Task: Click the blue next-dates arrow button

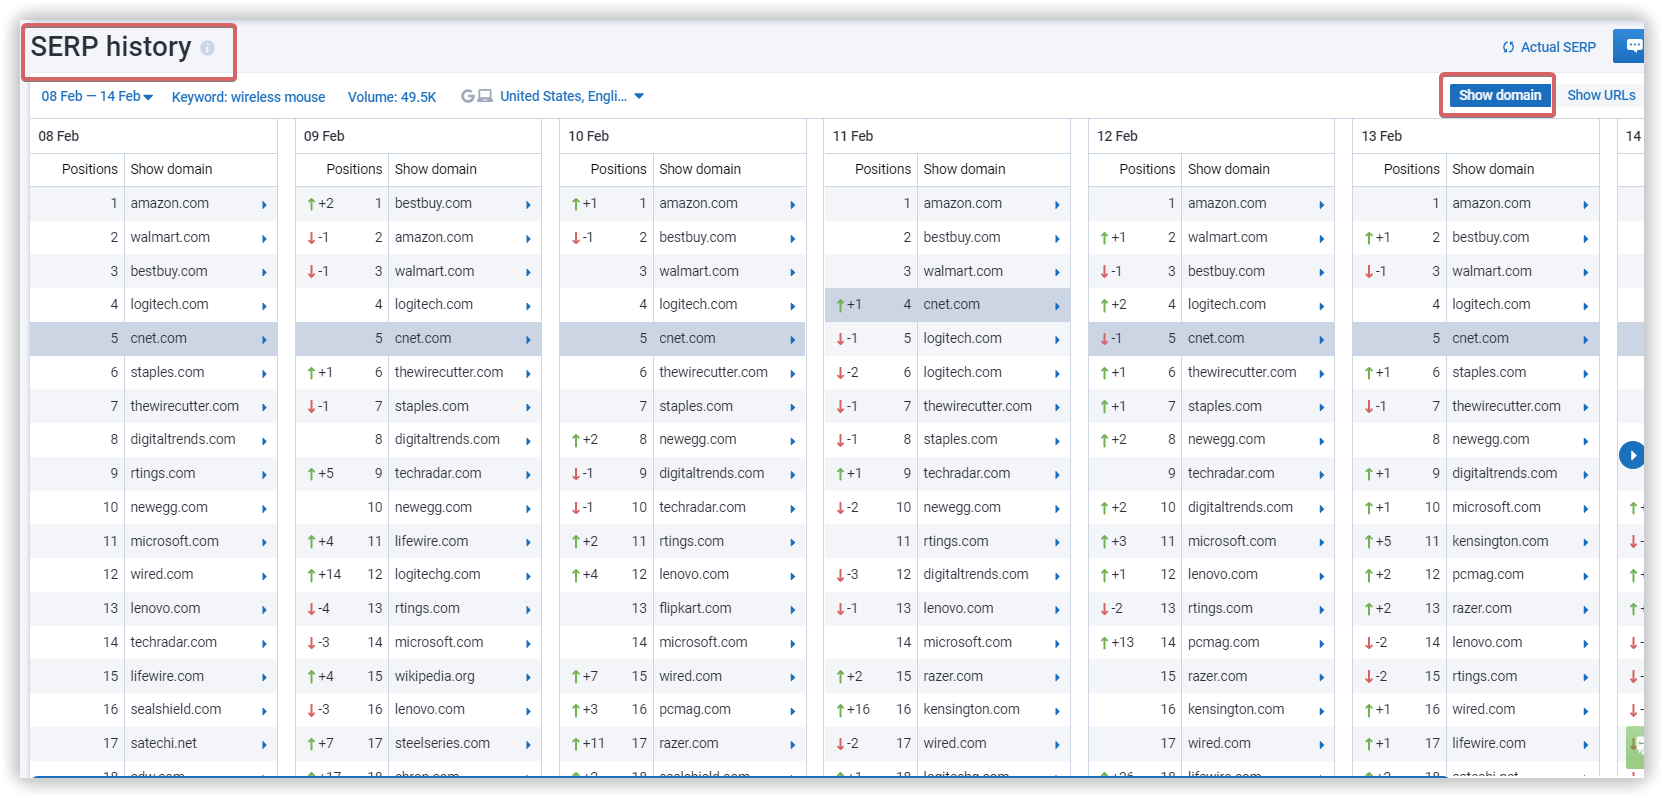Action: [x=1632, y=455]
